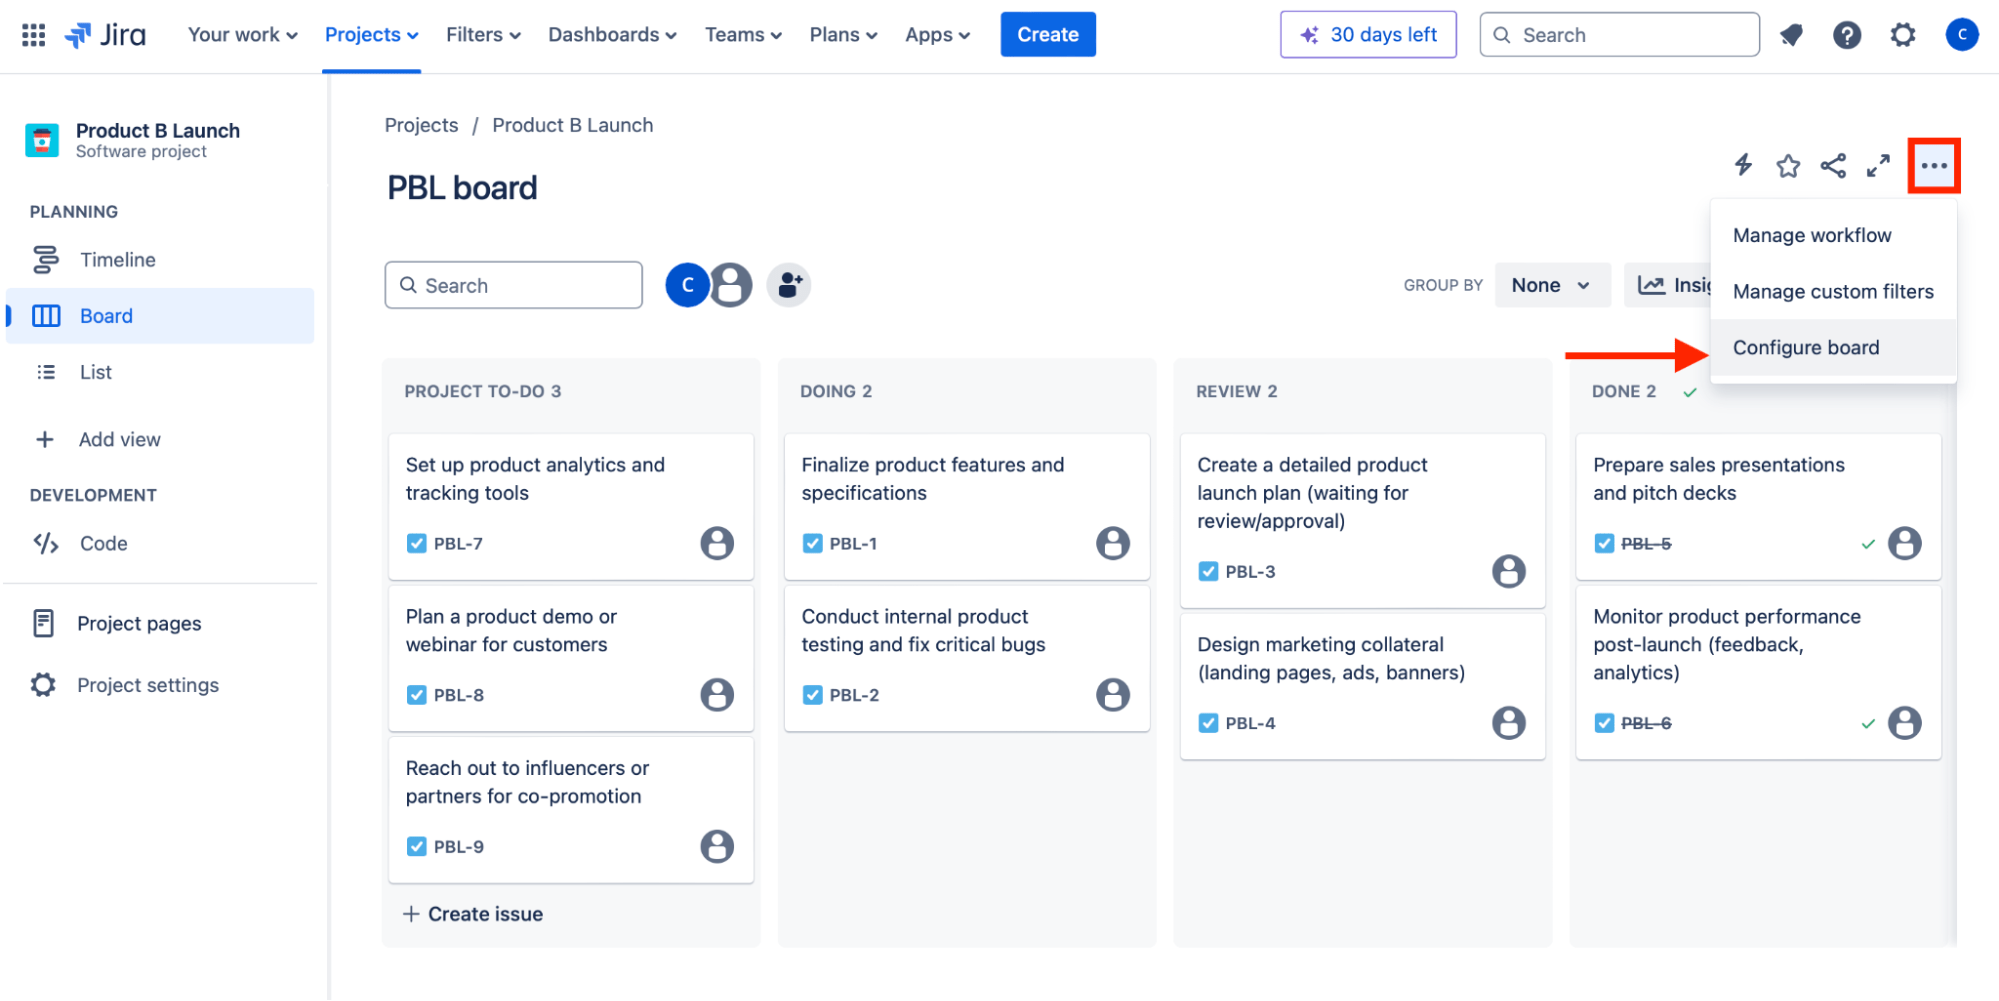The image size is (1999, 1001).
Task: Open Jira notifications bell
Action: (x=1790, y=34)
